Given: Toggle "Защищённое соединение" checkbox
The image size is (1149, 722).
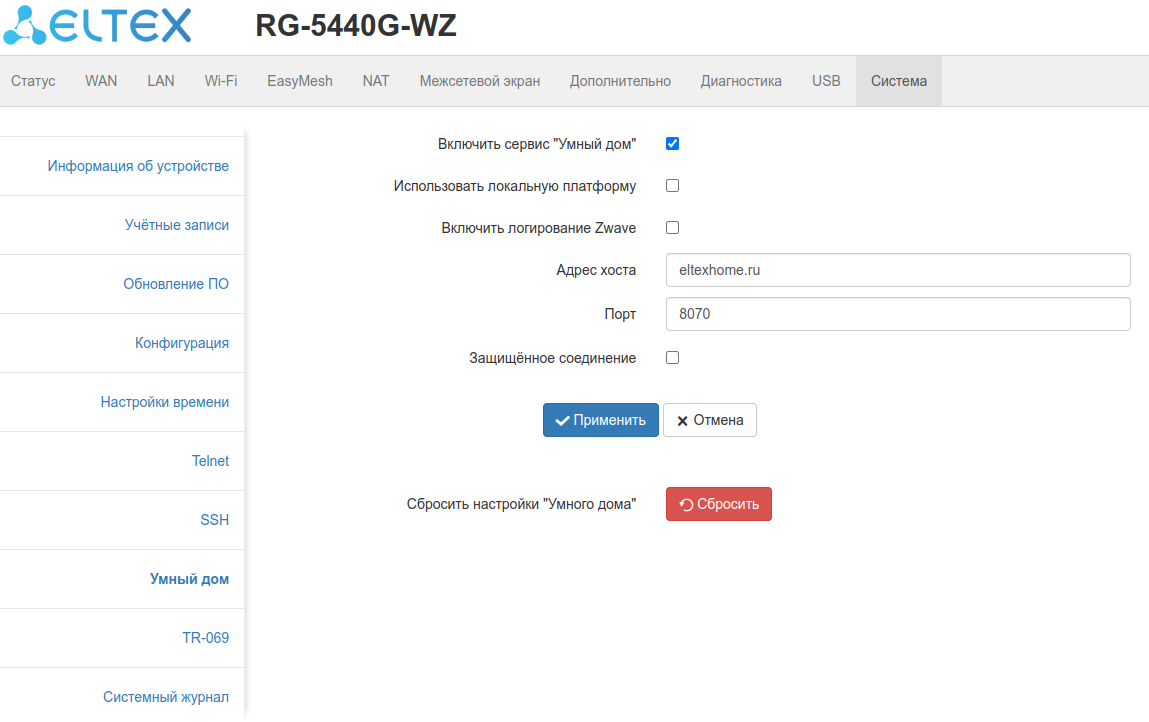Looking at the screenshot, I should 672,358.
